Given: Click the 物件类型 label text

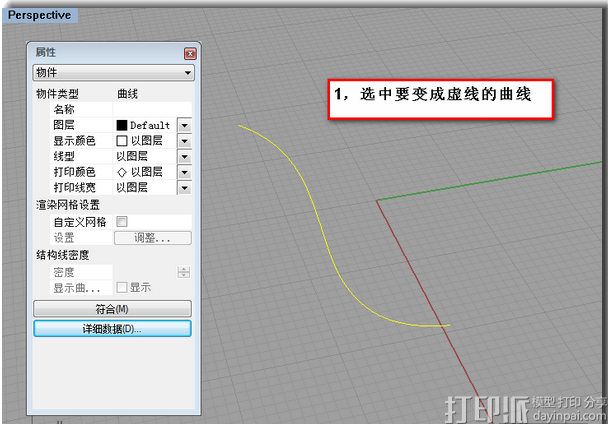Looking at the screenshot, I should pos(57,94).
